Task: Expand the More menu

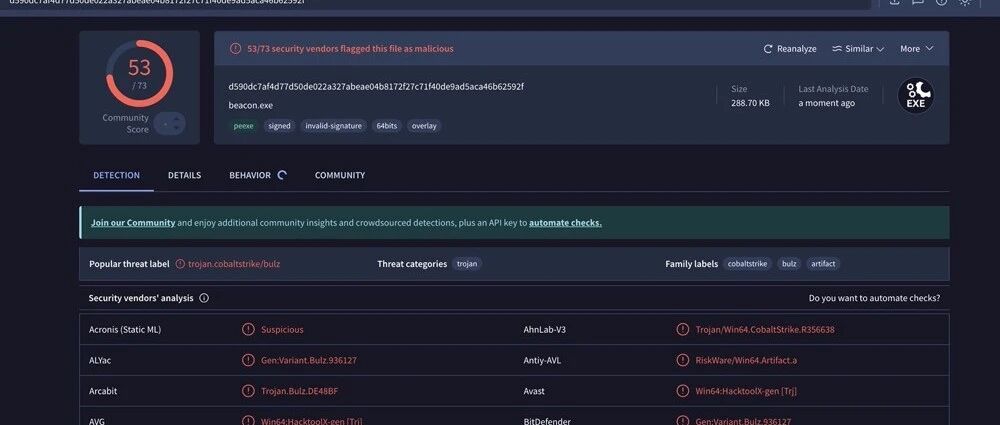Action: [916, 48]
